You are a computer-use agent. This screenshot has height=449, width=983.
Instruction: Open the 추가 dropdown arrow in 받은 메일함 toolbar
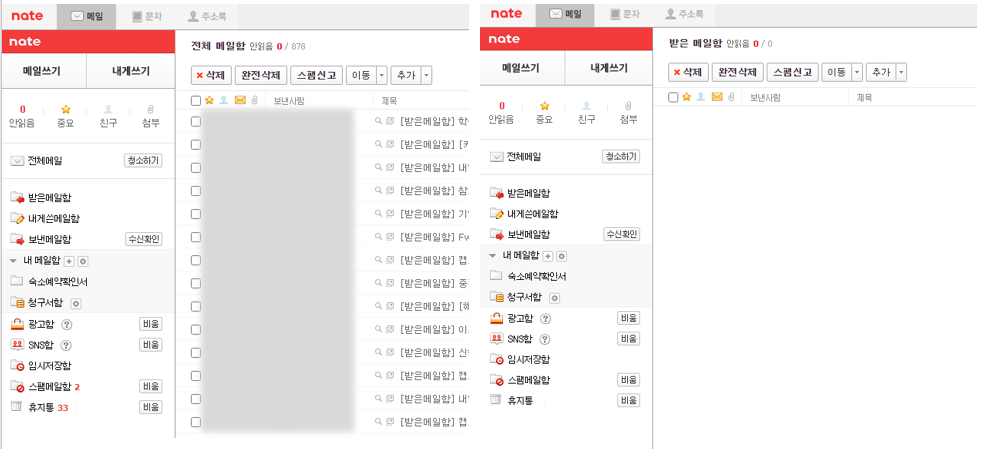[902, 72]
